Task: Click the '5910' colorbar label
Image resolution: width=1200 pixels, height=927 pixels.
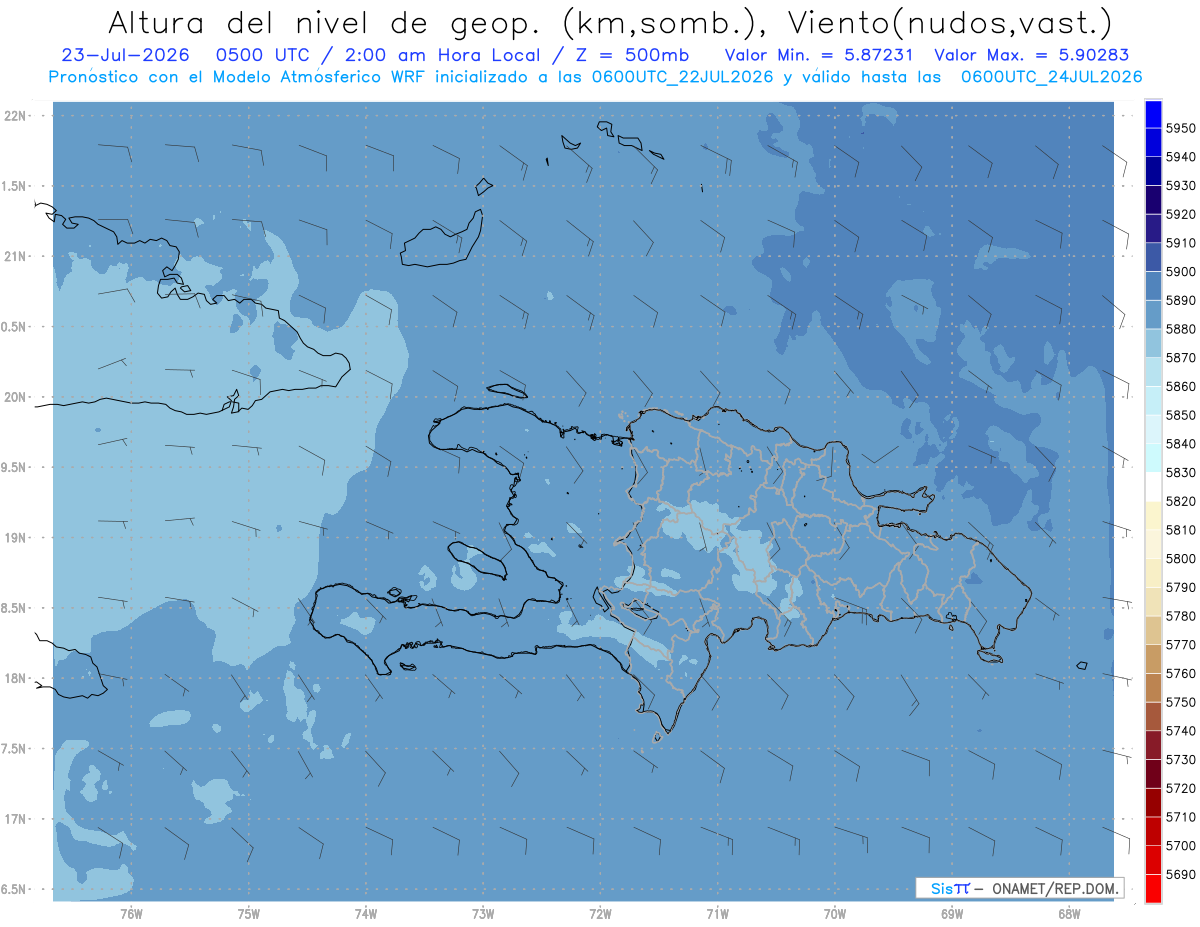Action: point(1180,243)
